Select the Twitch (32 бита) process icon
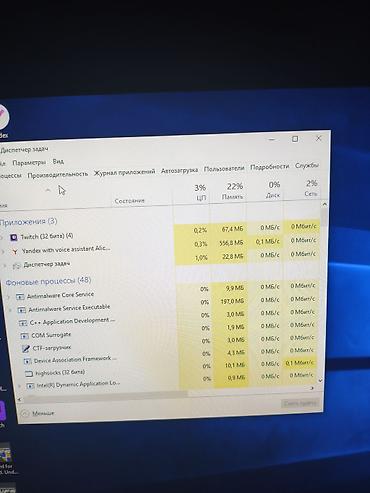Screen dimensions: 370x493 [x=13, y=238]
